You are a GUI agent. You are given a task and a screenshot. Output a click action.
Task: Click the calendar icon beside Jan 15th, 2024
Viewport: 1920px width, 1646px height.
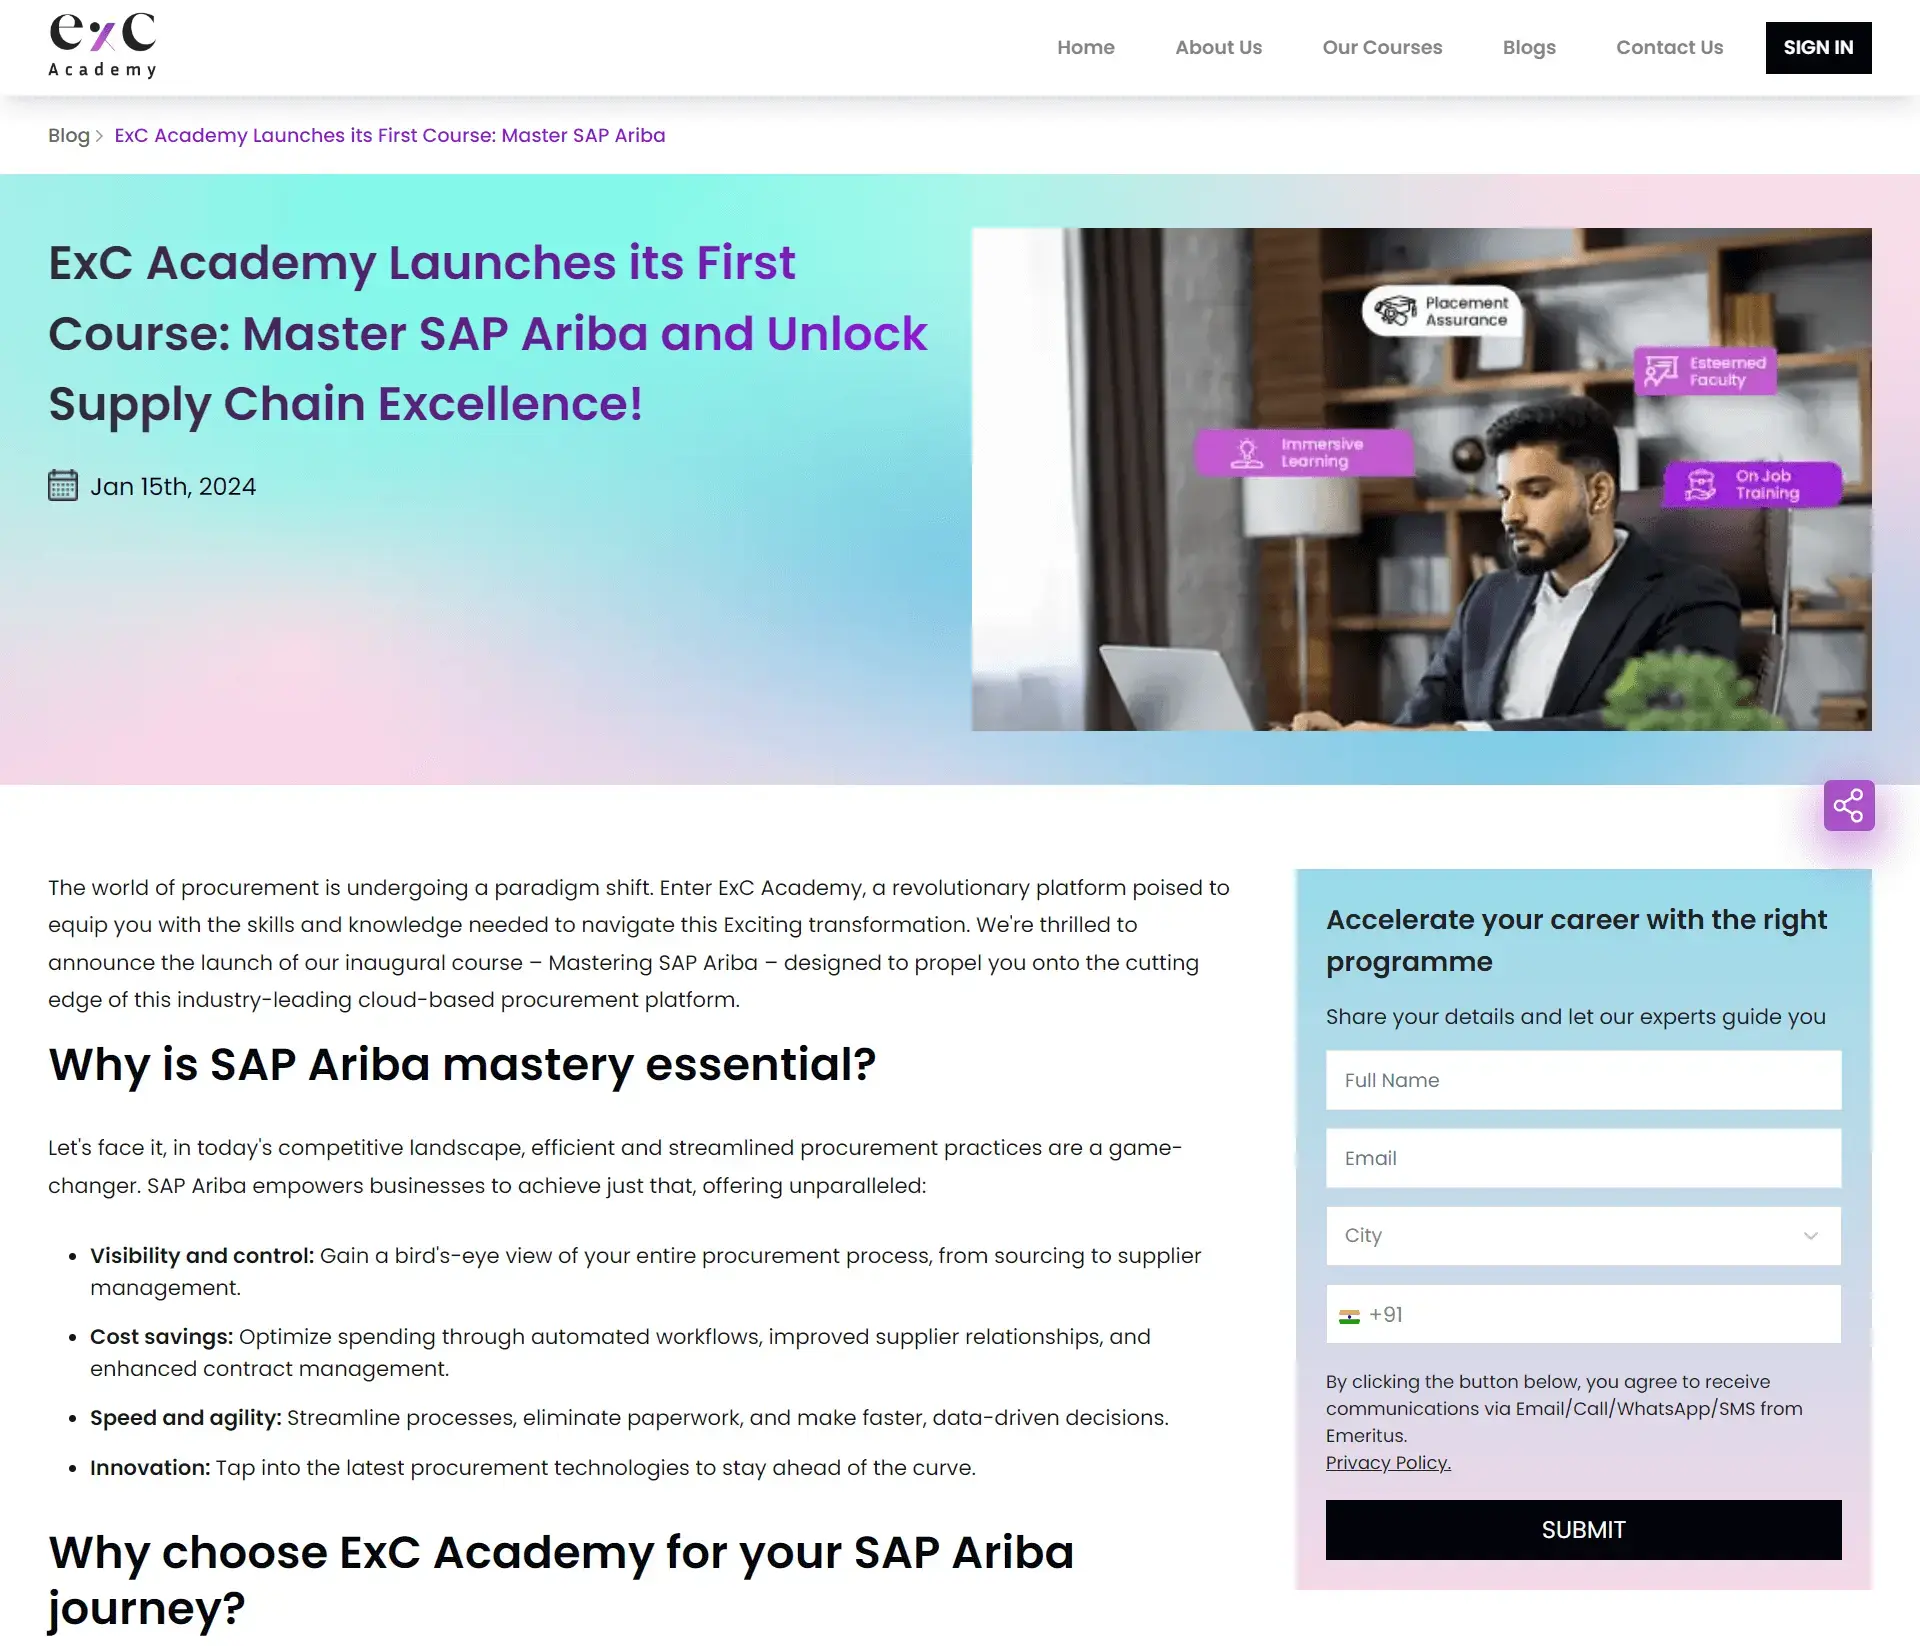point(63,486)
